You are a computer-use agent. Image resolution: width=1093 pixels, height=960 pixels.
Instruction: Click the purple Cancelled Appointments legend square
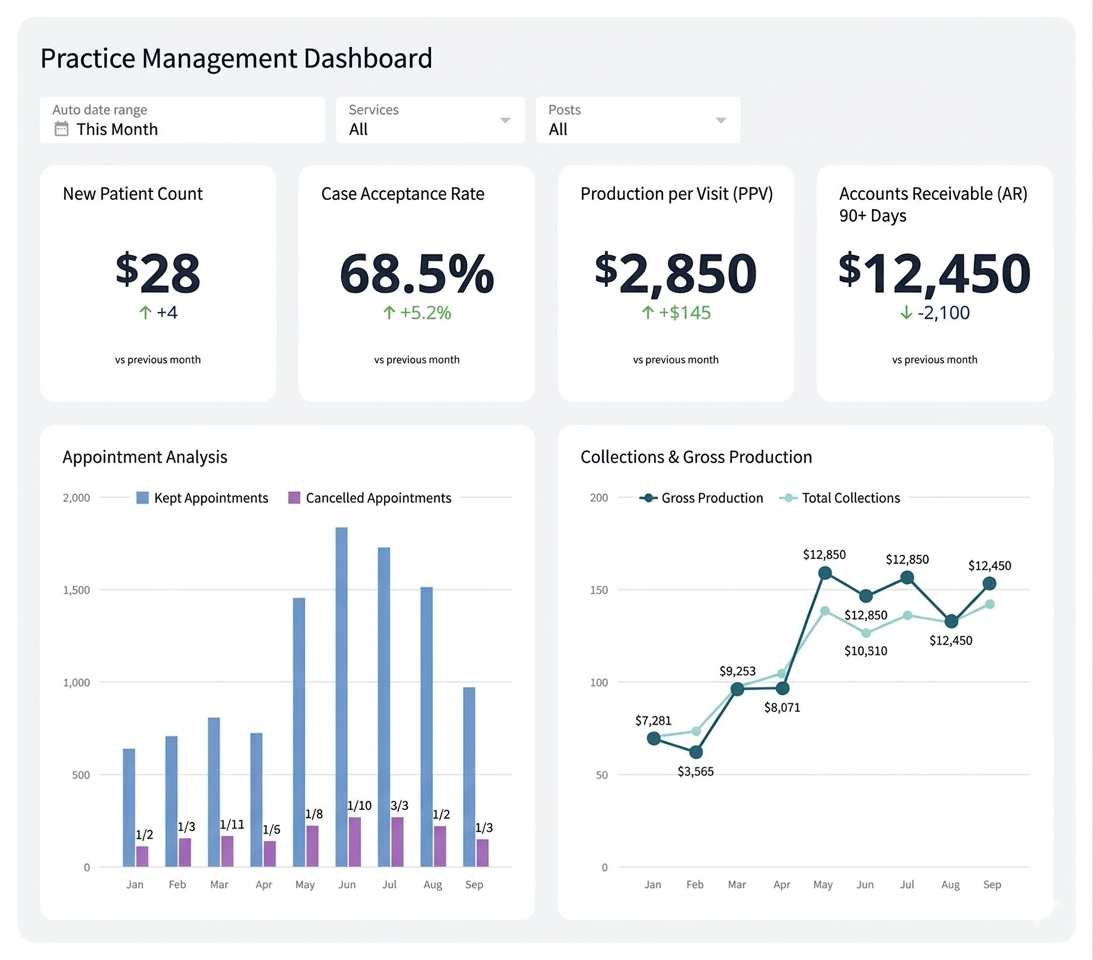pos(288,497)
